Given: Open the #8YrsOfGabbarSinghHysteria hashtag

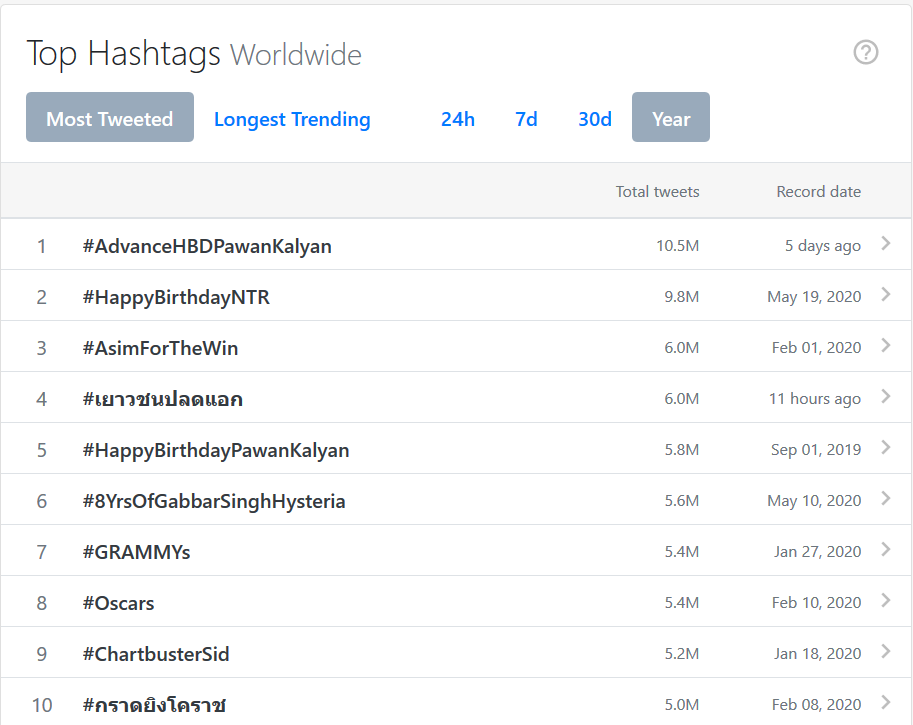Looking at the screenshot, I should pos(214,501).
